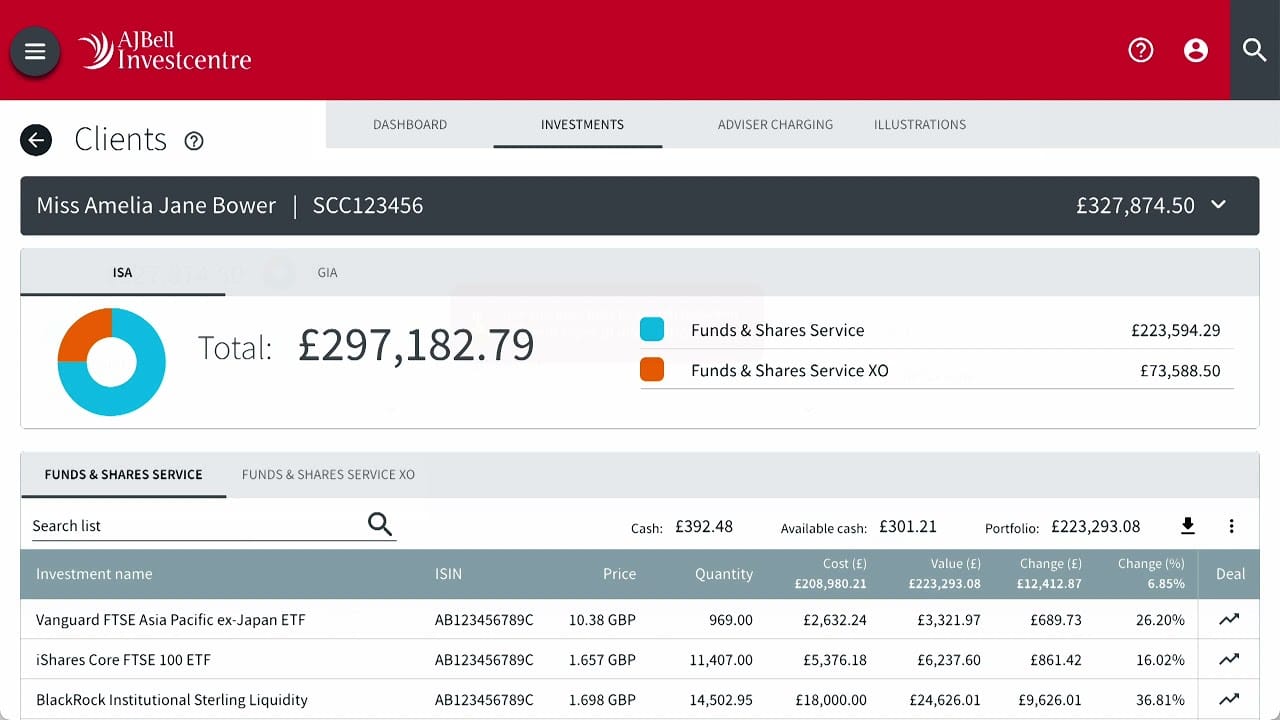Viewport: 1280px width, 720px height.
Task: Expand the client total £327,874.50 chevron
Action: coord(1218,205)
